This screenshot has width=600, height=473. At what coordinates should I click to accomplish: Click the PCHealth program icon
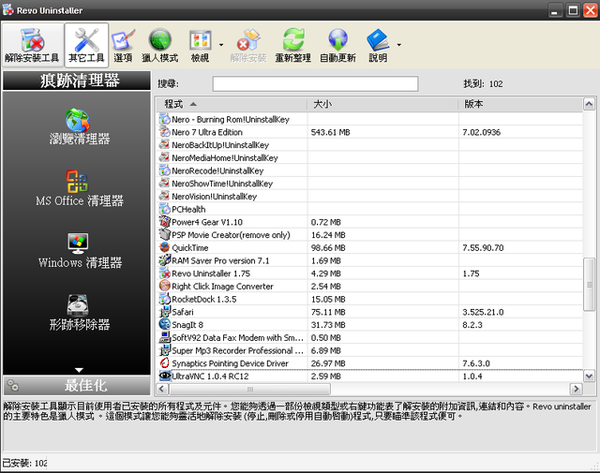coord(165,209)
